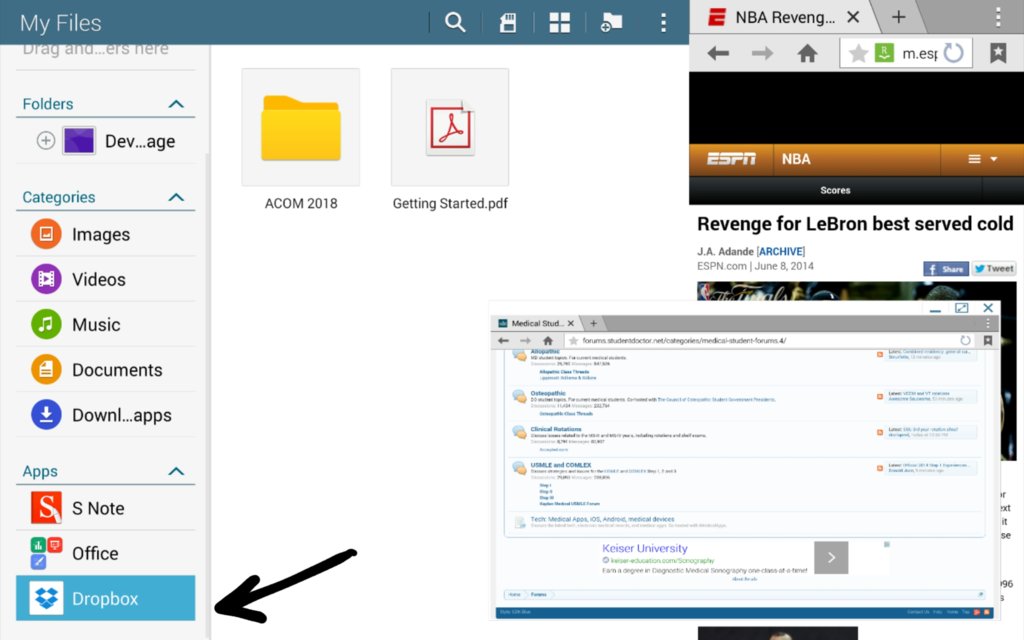Tap the SD card storage icon in My Files

pos(507,23)
